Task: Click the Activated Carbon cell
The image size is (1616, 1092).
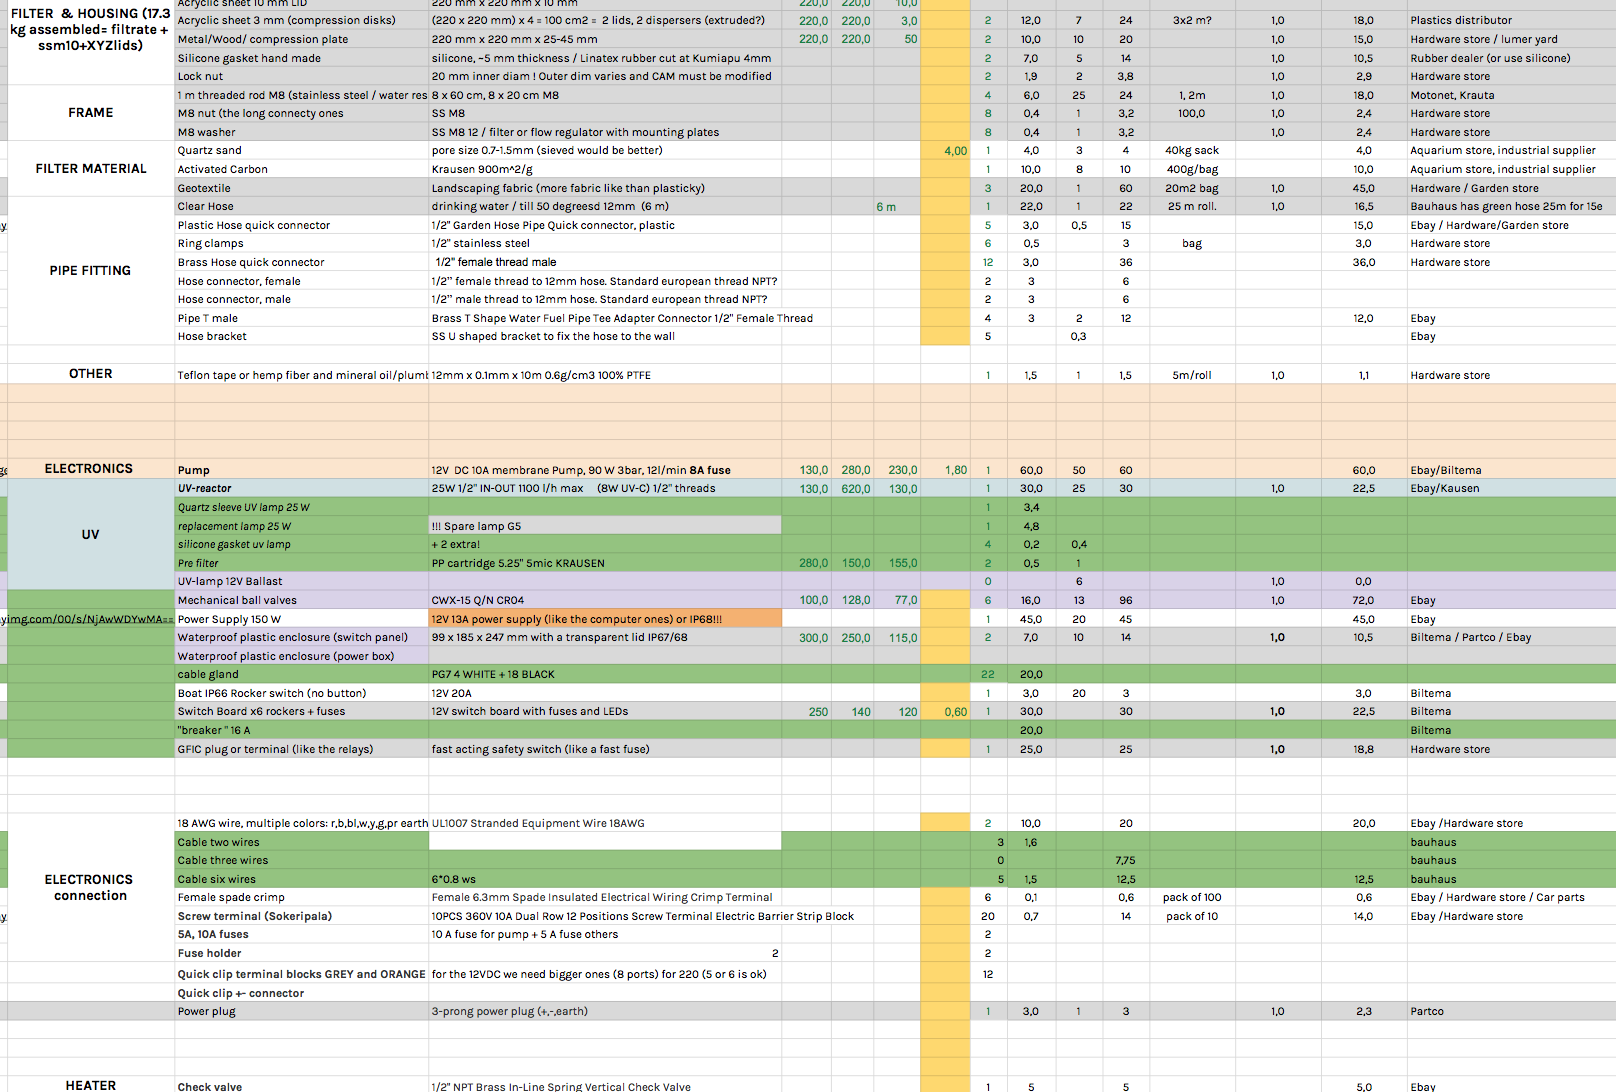Action: click(x=302, y=170)
